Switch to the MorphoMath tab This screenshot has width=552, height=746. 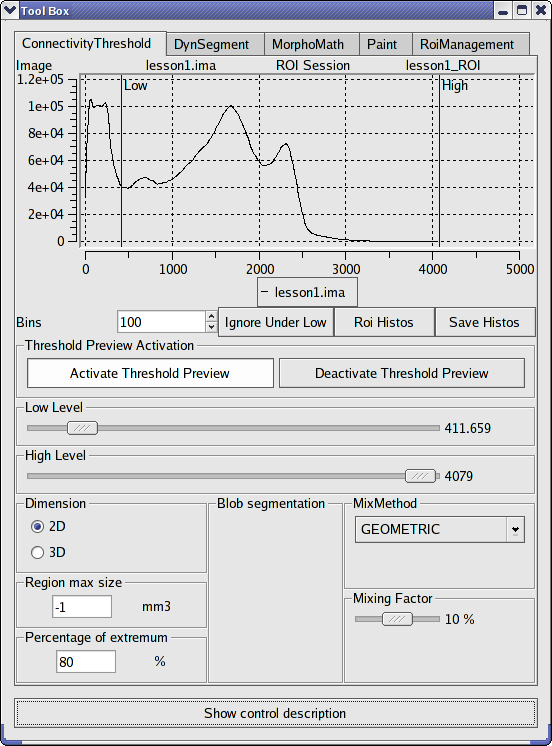point(308,45)
